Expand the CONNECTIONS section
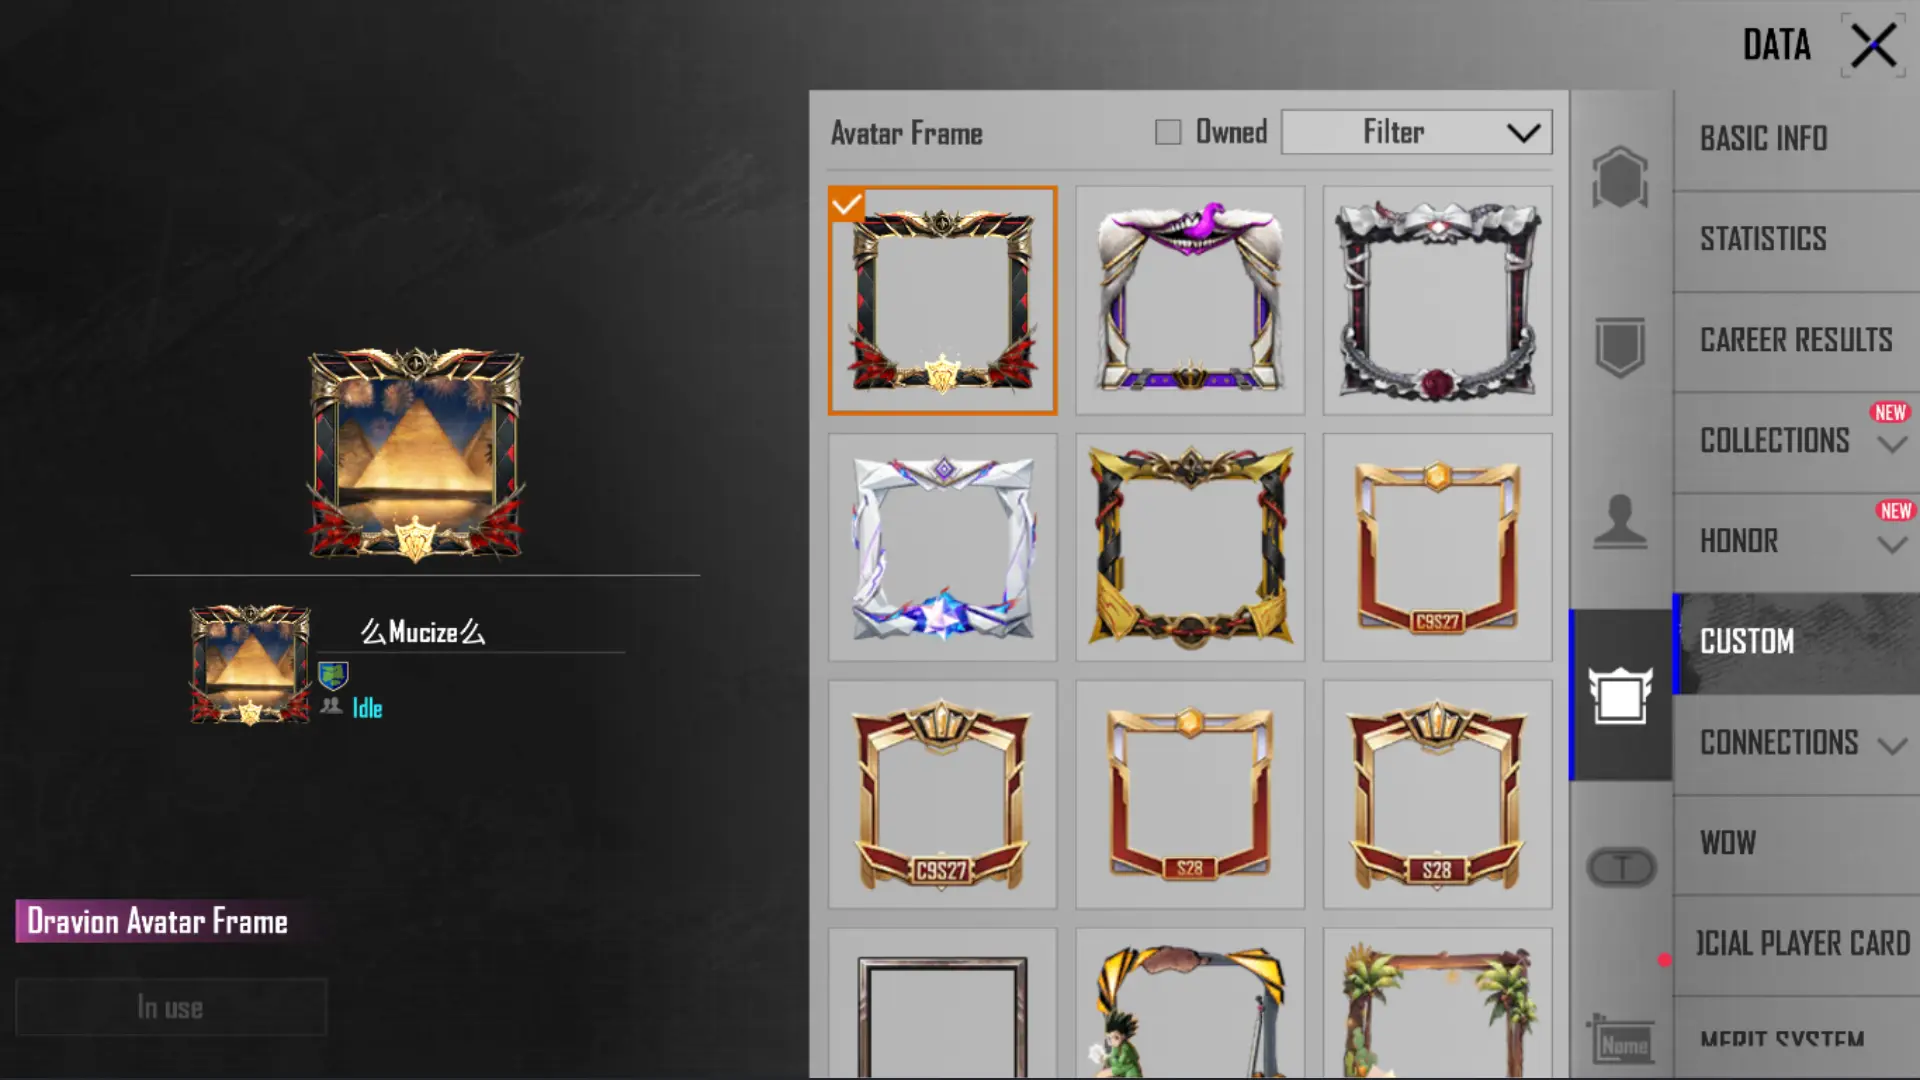This screenshot has width=1920, height=1080. point(1892,746)
